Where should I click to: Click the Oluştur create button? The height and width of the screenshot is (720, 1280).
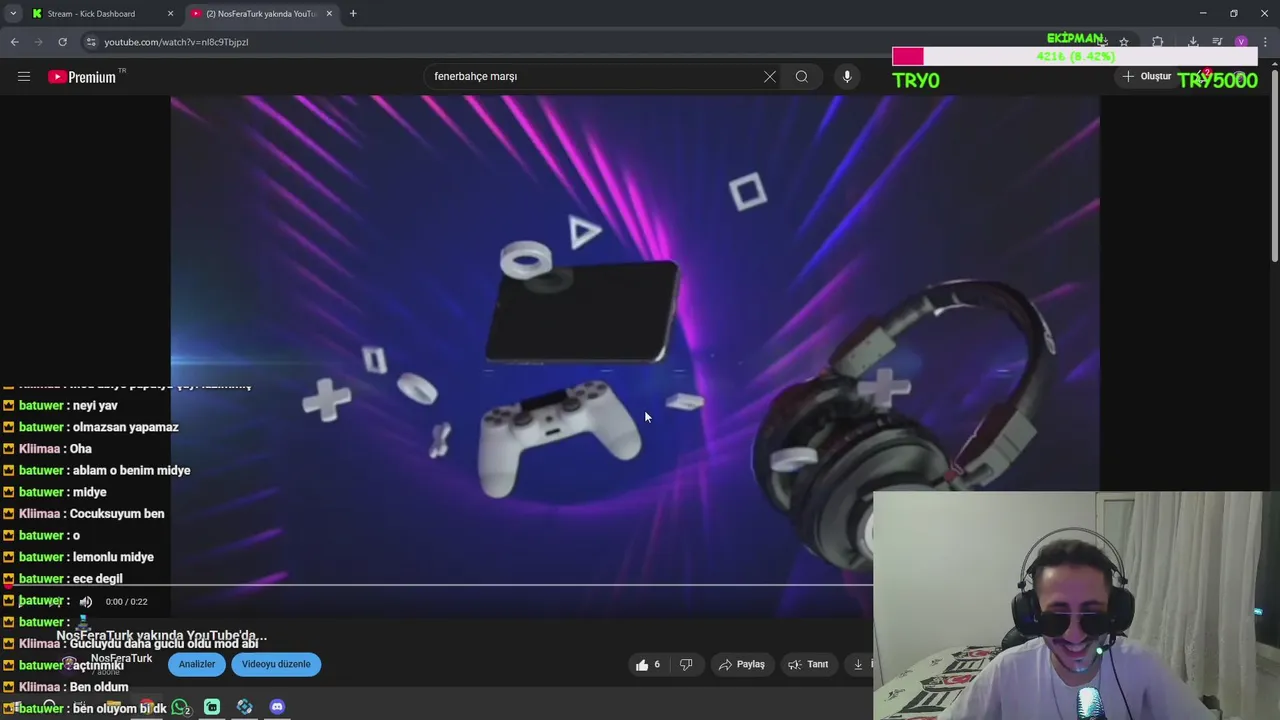pos(1147,76)
